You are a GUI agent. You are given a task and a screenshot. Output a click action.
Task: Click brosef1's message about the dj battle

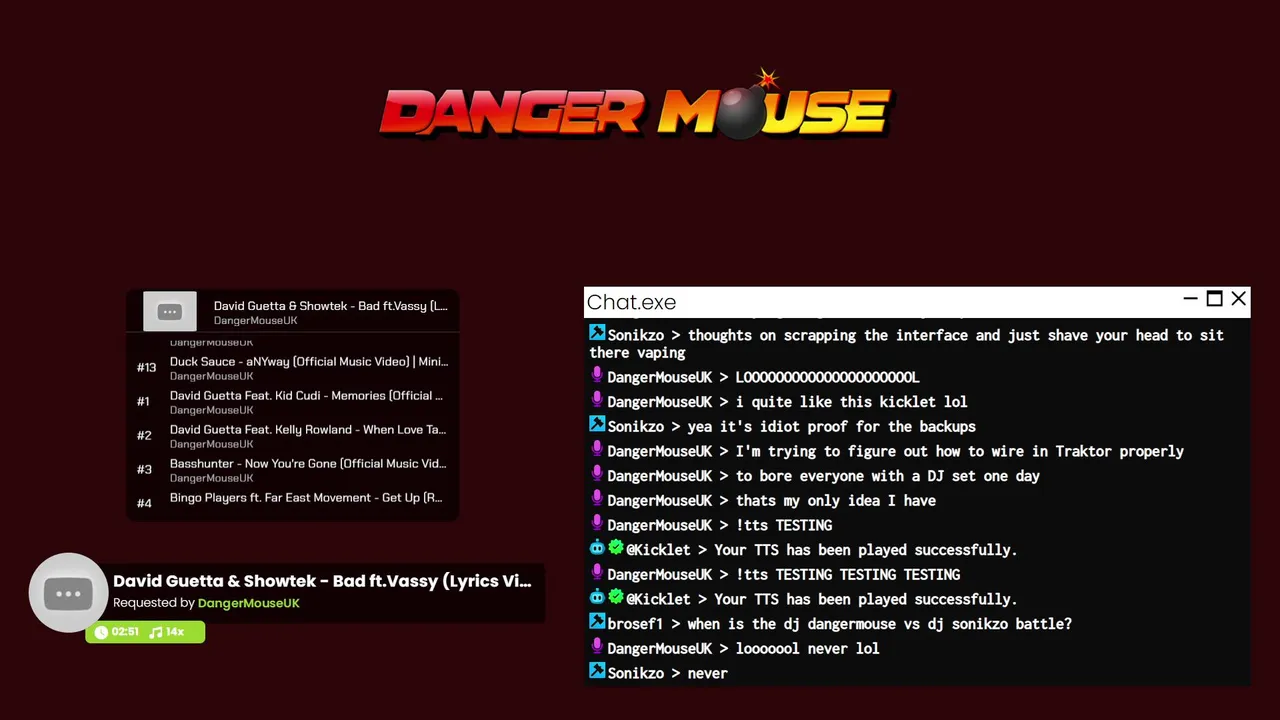tap(879, 623)
